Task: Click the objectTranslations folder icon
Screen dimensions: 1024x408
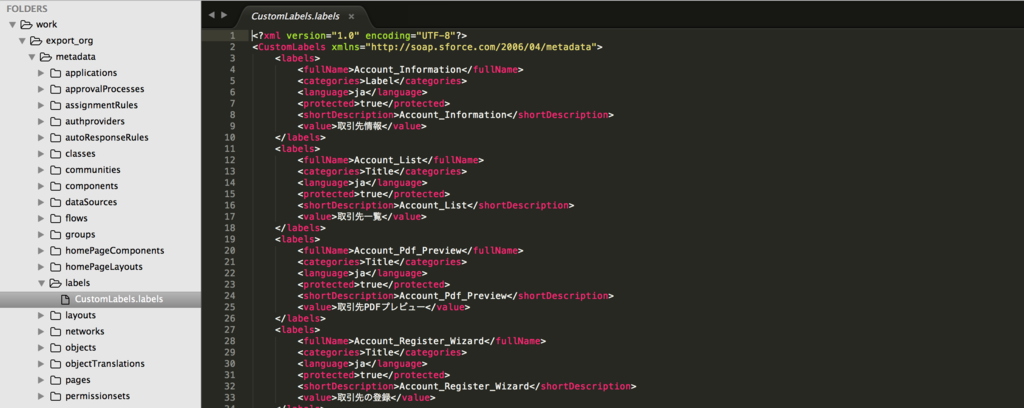Action: click(56, 364)
